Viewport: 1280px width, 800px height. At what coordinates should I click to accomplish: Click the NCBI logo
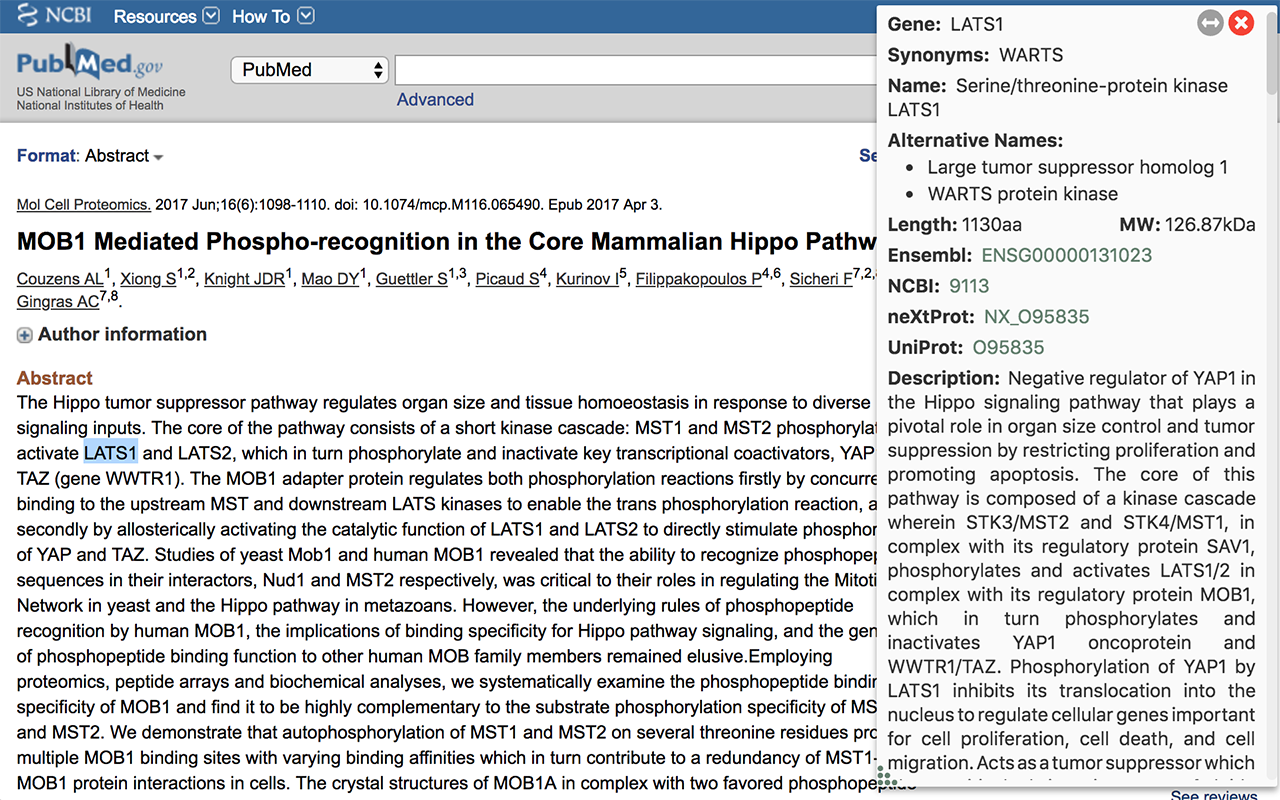coord(57,16)
